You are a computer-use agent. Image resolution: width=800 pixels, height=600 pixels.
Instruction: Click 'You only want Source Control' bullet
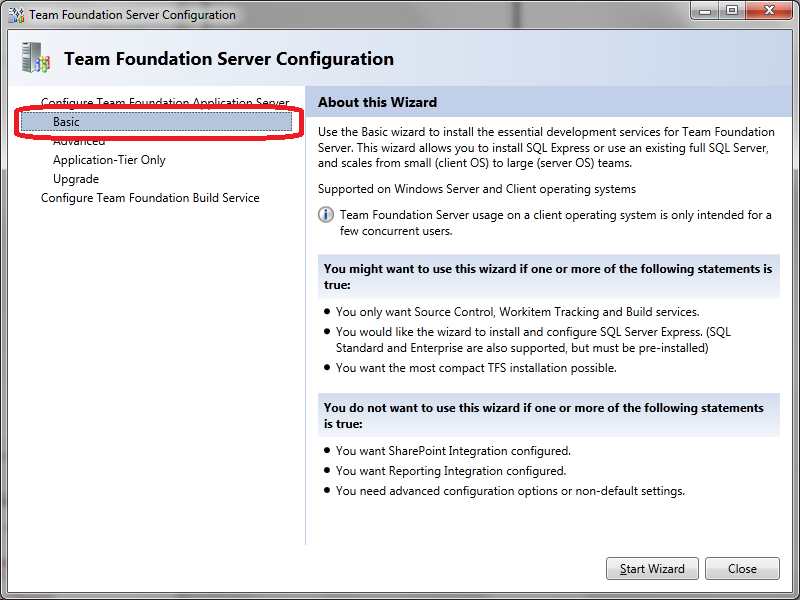(517, 312)
